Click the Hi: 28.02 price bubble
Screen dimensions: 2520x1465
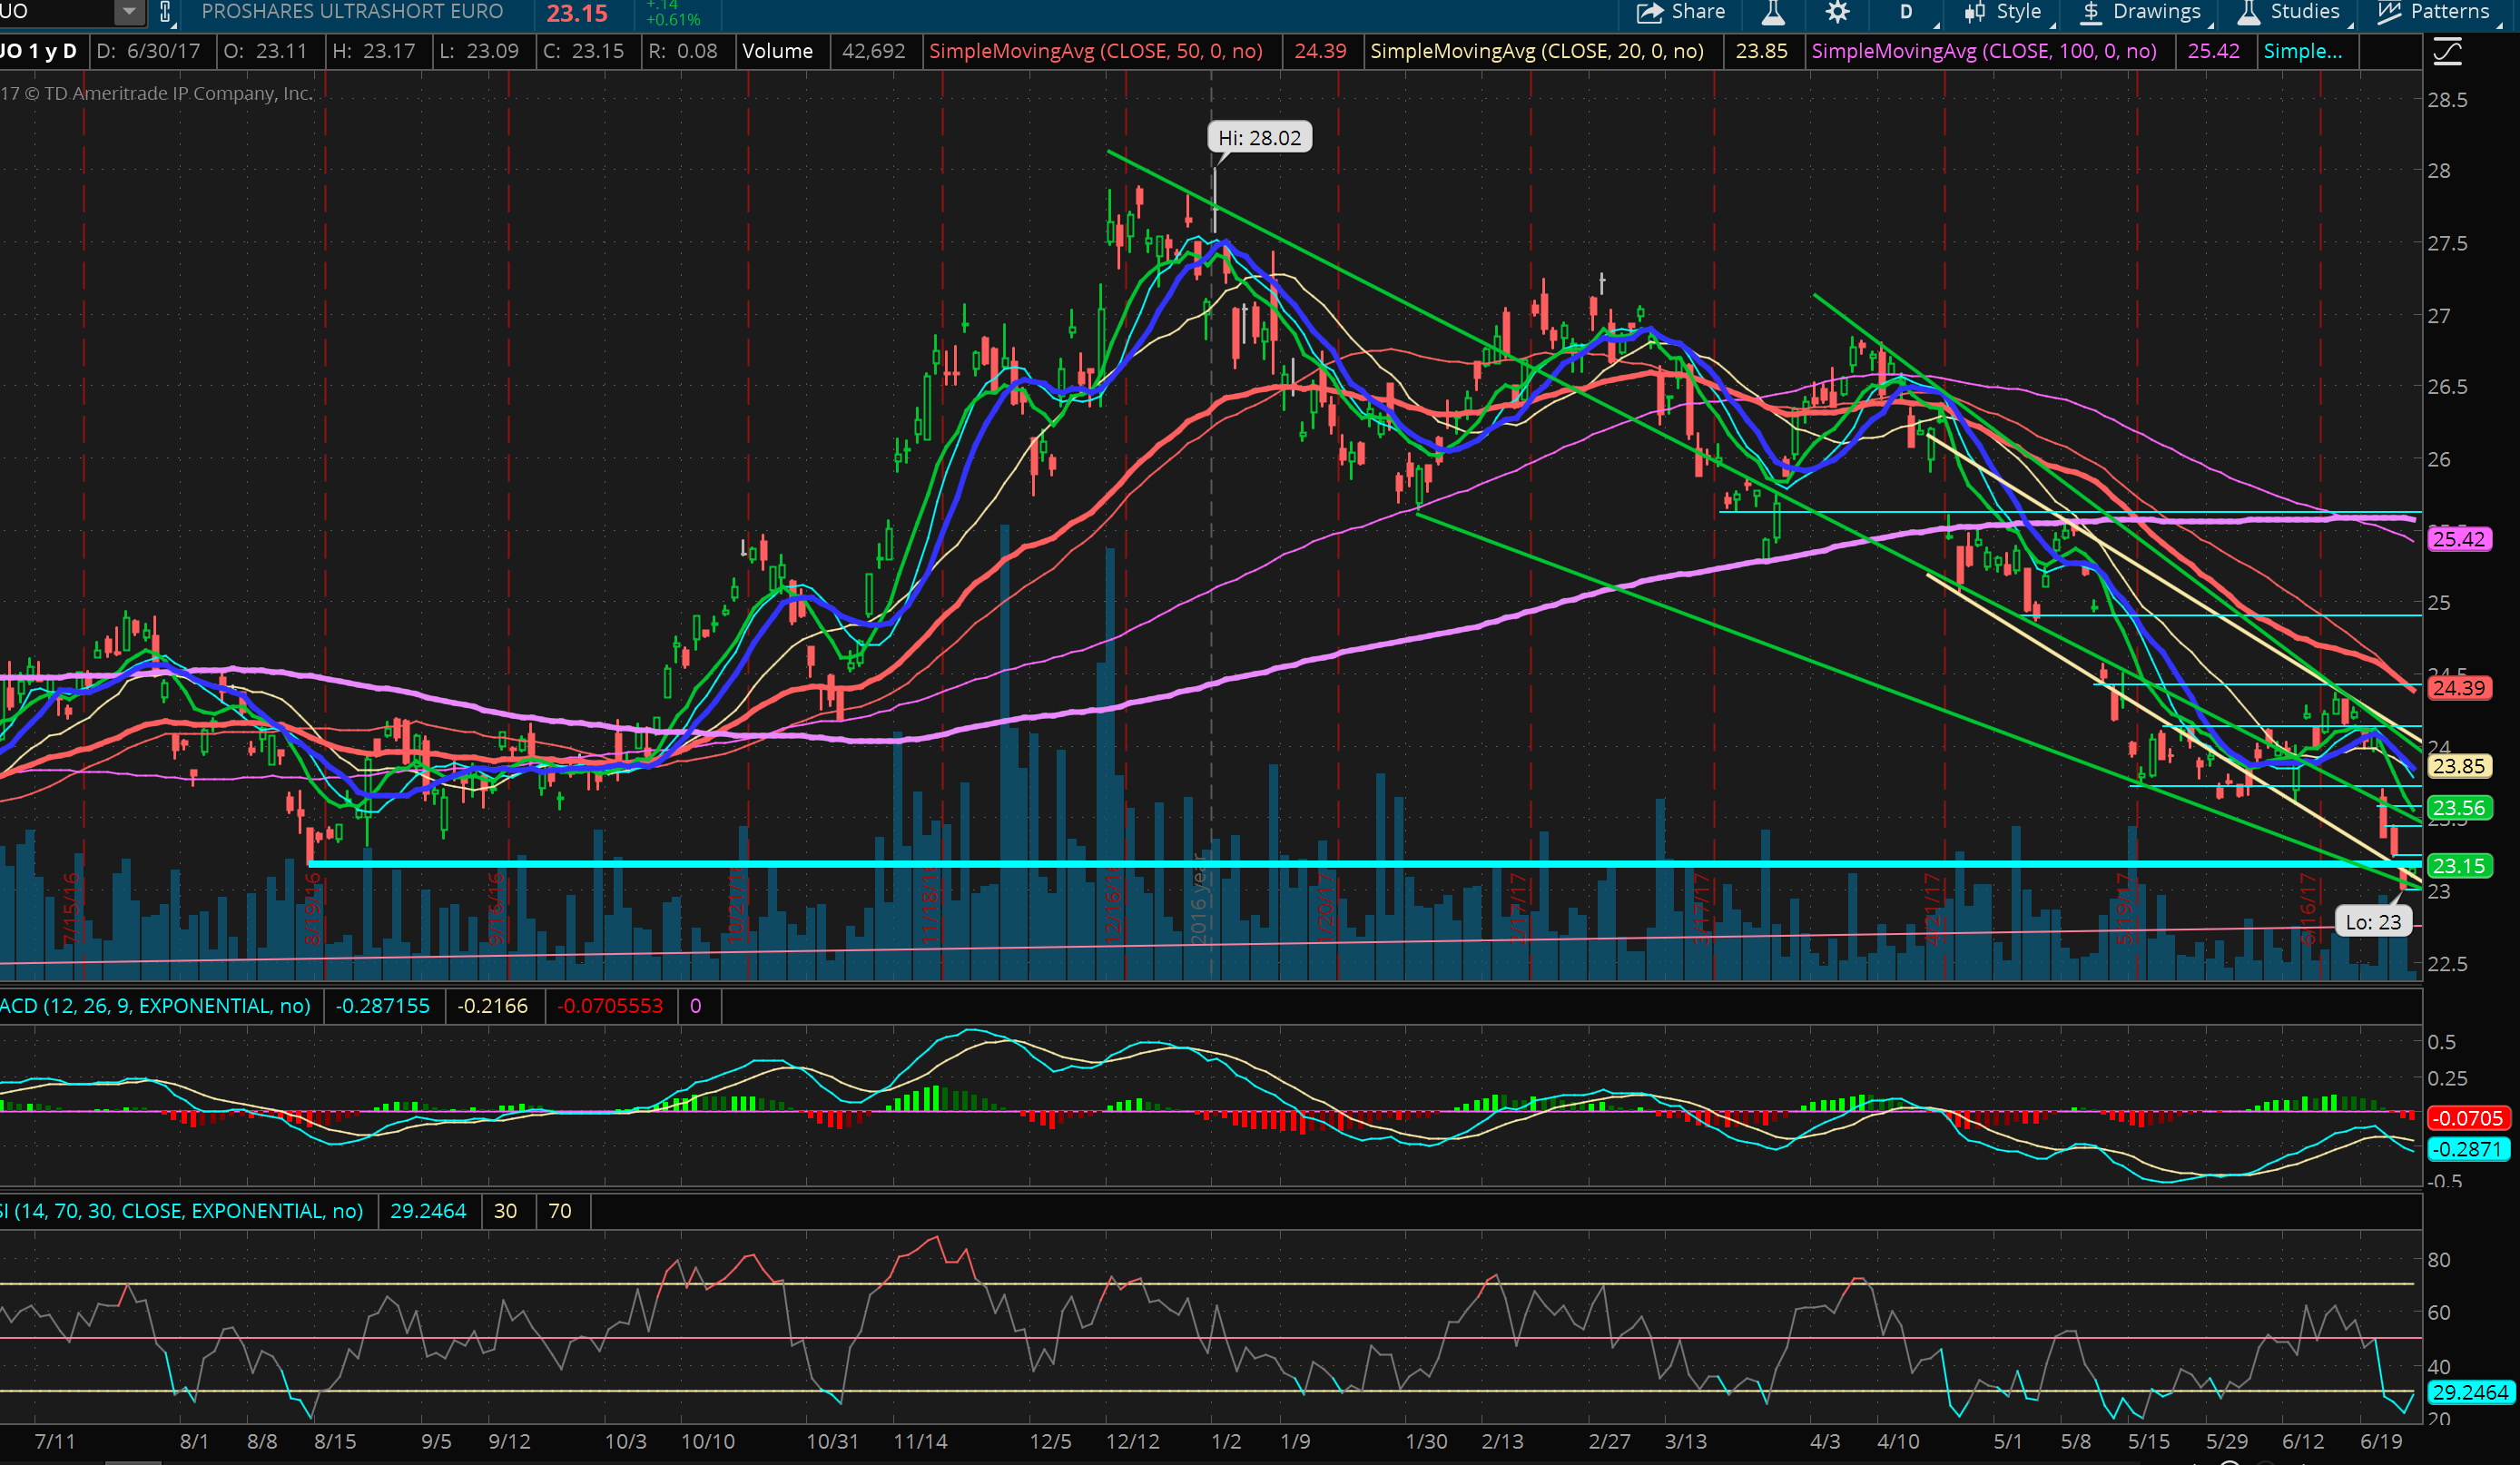(x=1259, y=138)
